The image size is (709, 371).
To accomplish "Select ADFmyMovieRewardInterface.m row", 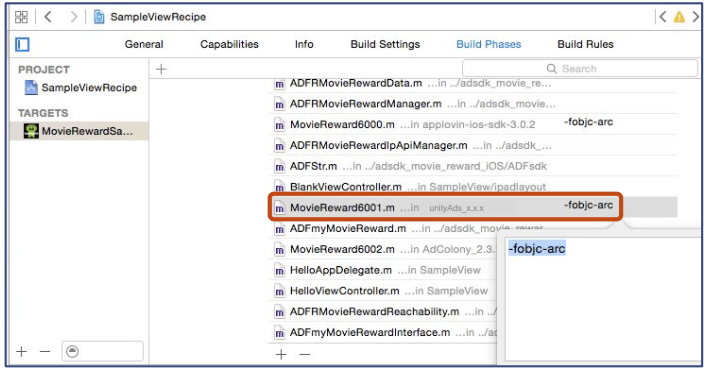I will 383,333.
